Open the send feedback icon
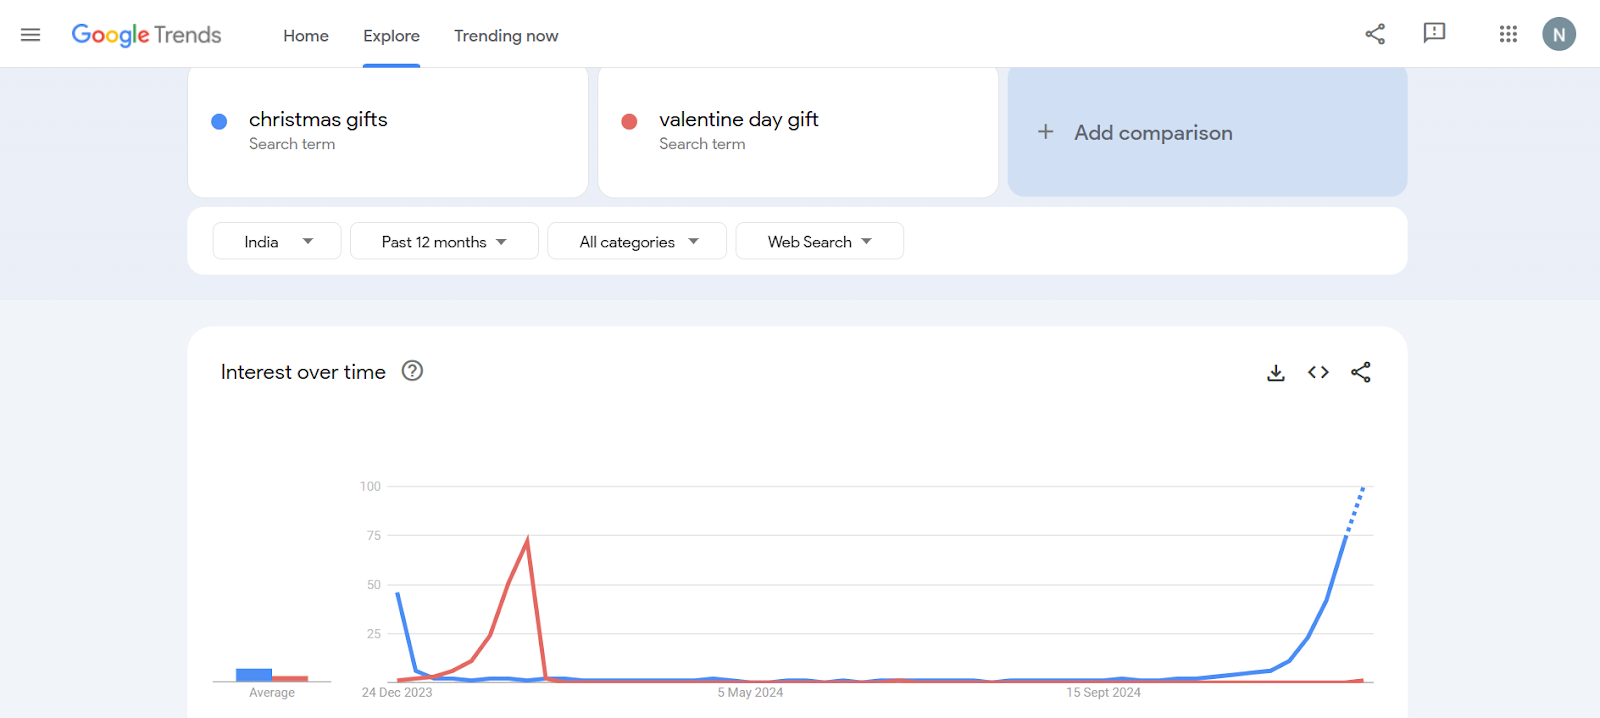The width and height of the screenshot is (1600, 718). click(1434, 33)
